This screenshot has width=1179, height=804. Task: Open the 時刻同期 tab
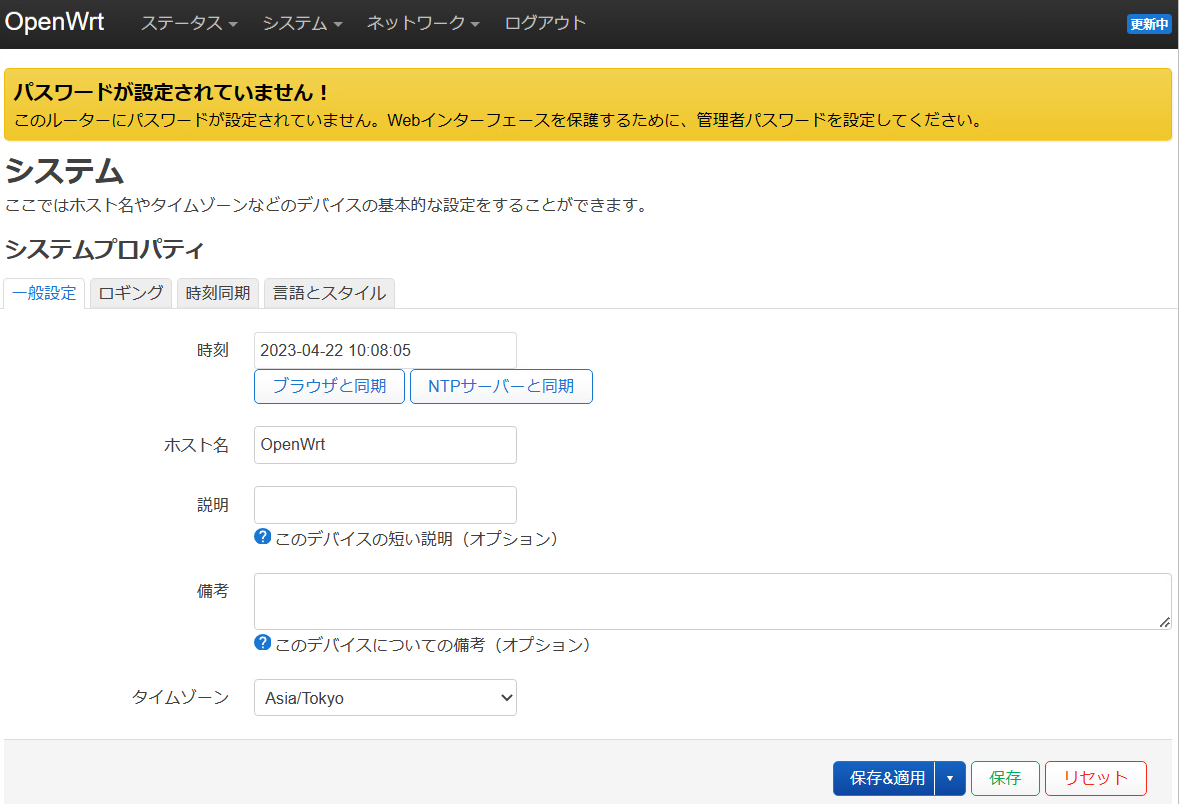click(x=218, y=293)
